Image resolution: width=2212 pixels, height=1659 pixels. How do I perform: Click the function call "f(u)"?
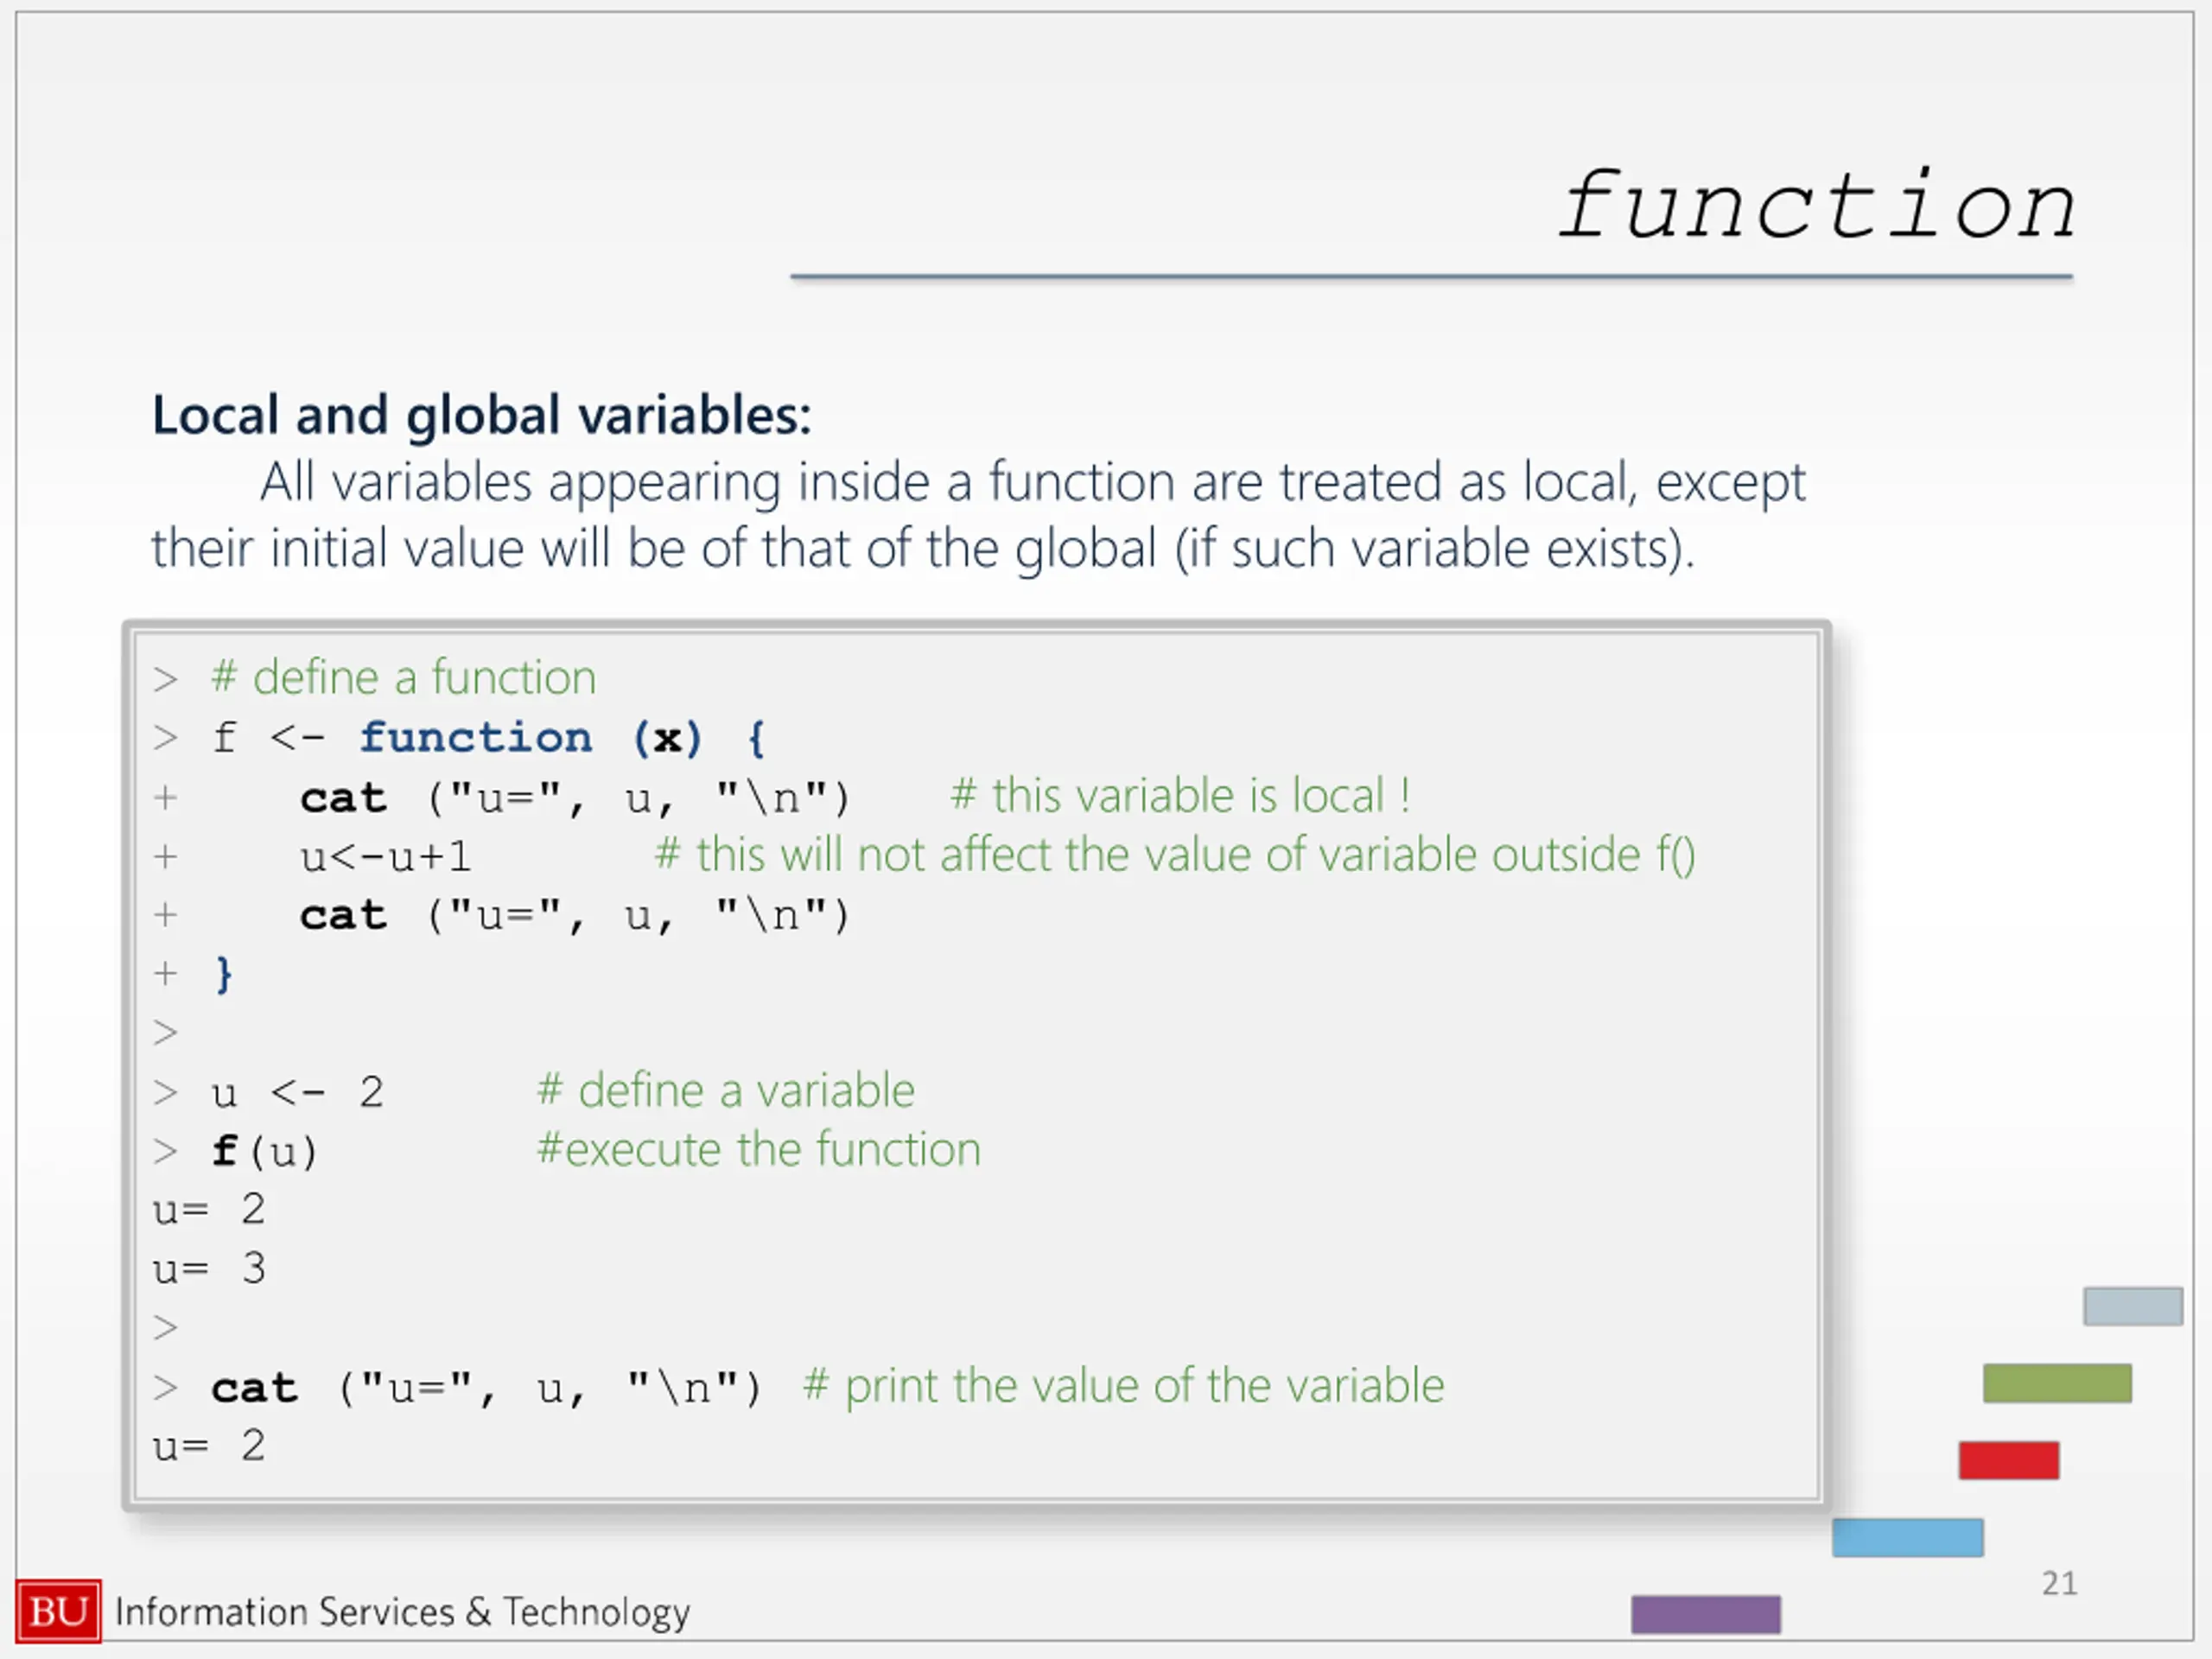point(265,1151)
